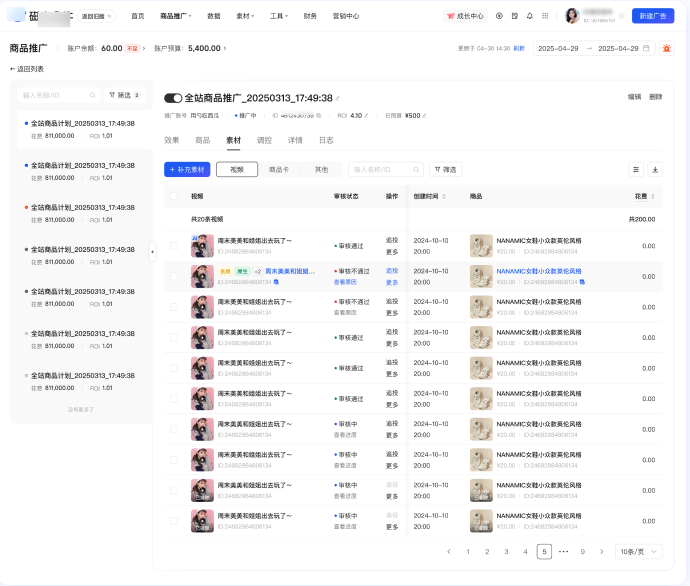The height and width of the screenshot is (586, 690).
Task: Select the 商品卡 segment
Action: coord(279,170)
